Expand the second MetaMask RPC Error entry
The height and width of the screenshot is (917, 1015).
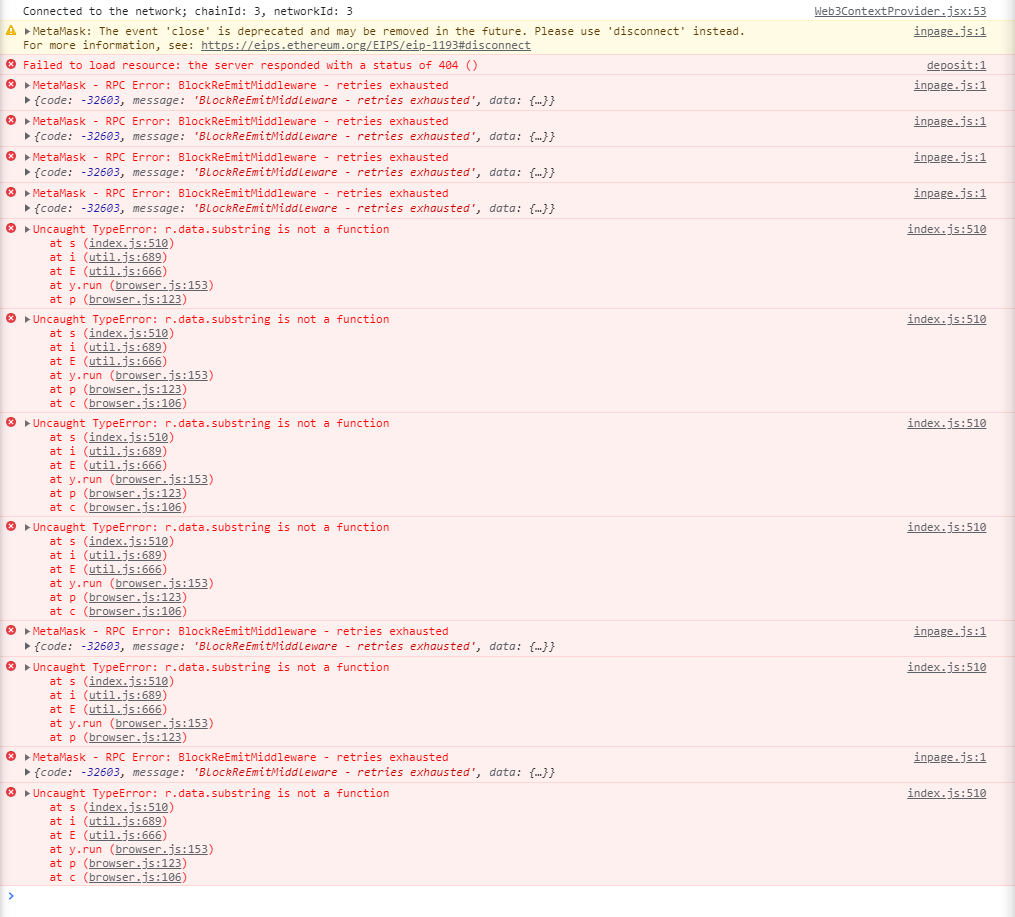tap(27, 122)
